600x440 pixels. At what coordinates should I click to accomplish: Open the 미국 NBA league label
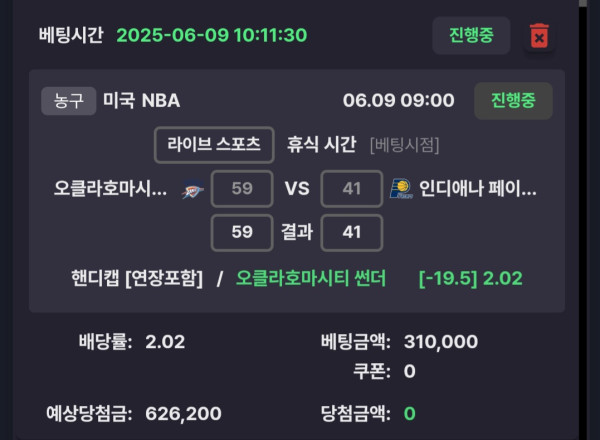coord(142,101)
